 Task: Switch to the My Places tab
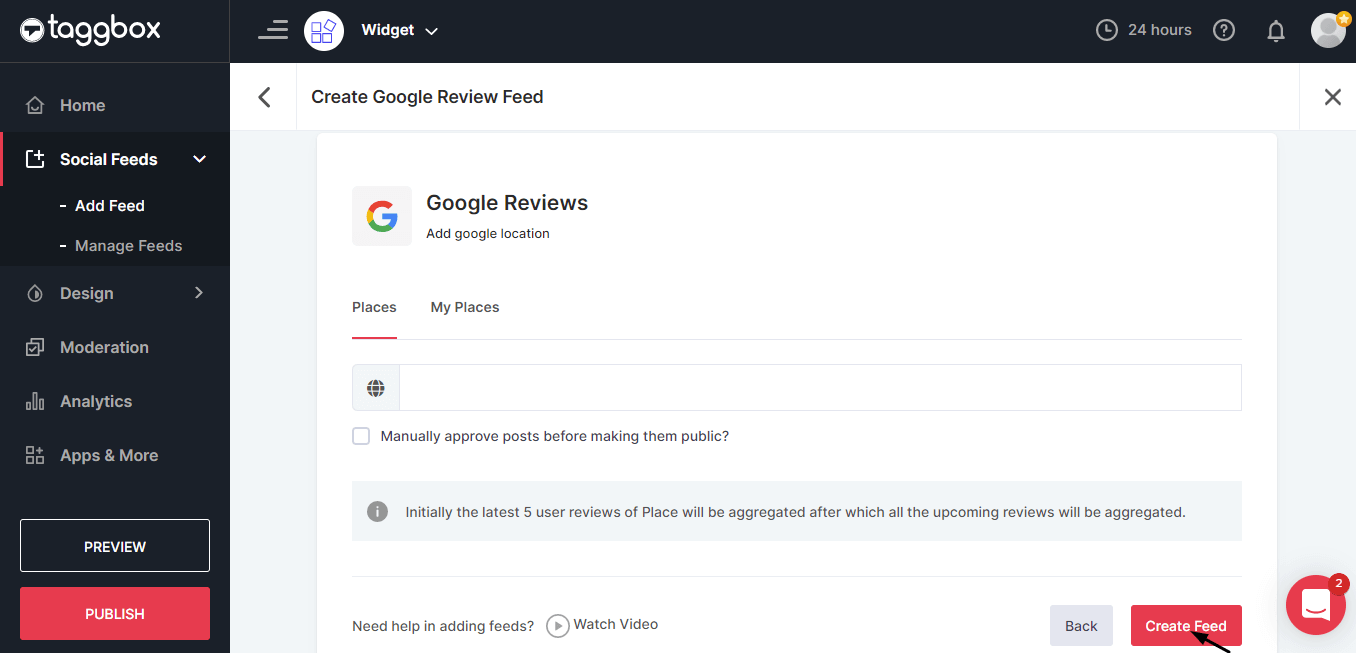click(x=464, y=307)
